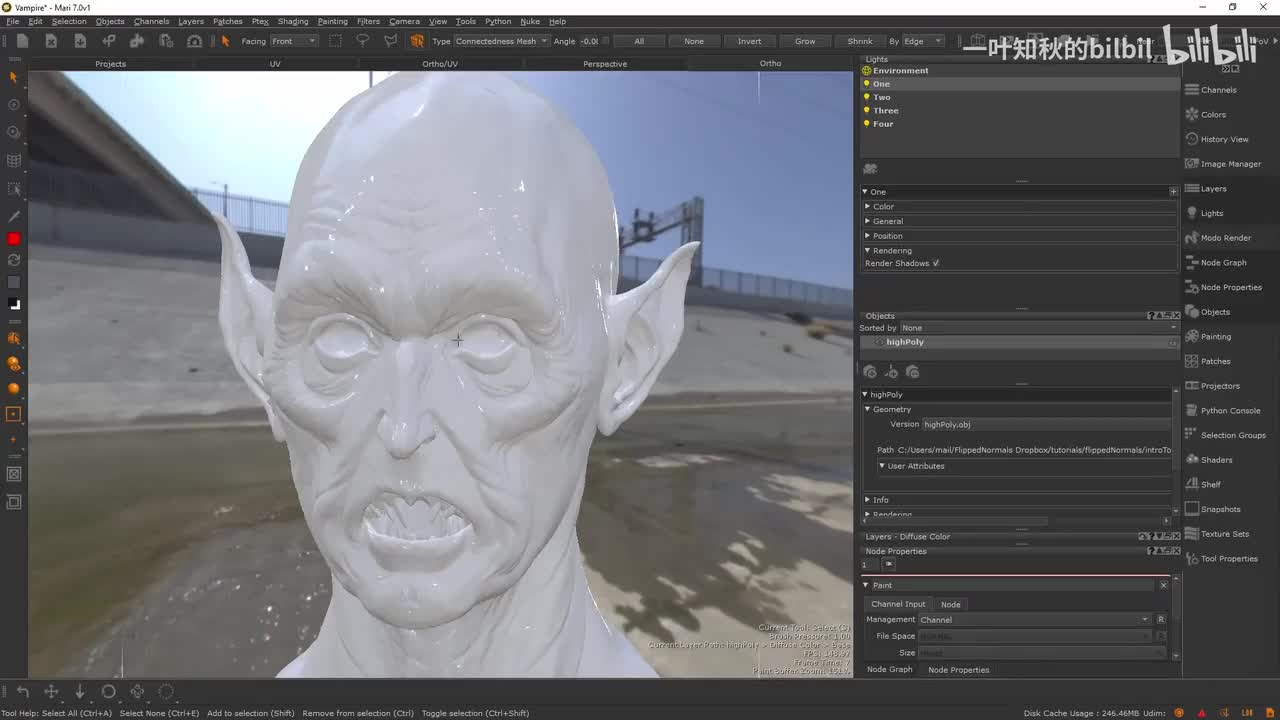Select the arrow Select tool in left toolbar
1280x720 pixels.
14,77
